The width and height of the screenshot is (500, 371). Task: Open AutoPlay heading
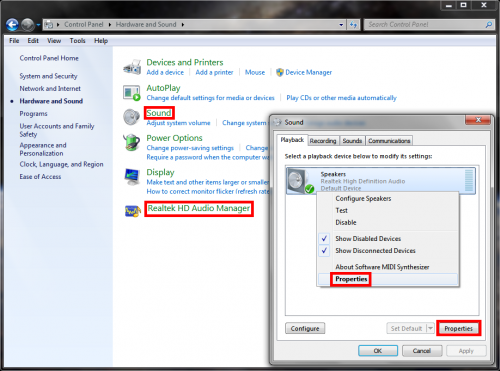163,88
